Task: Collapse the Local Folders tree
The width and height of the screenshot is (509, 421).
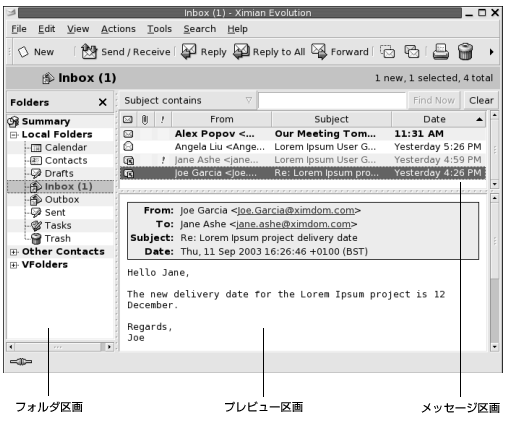Action: (14, 135)
